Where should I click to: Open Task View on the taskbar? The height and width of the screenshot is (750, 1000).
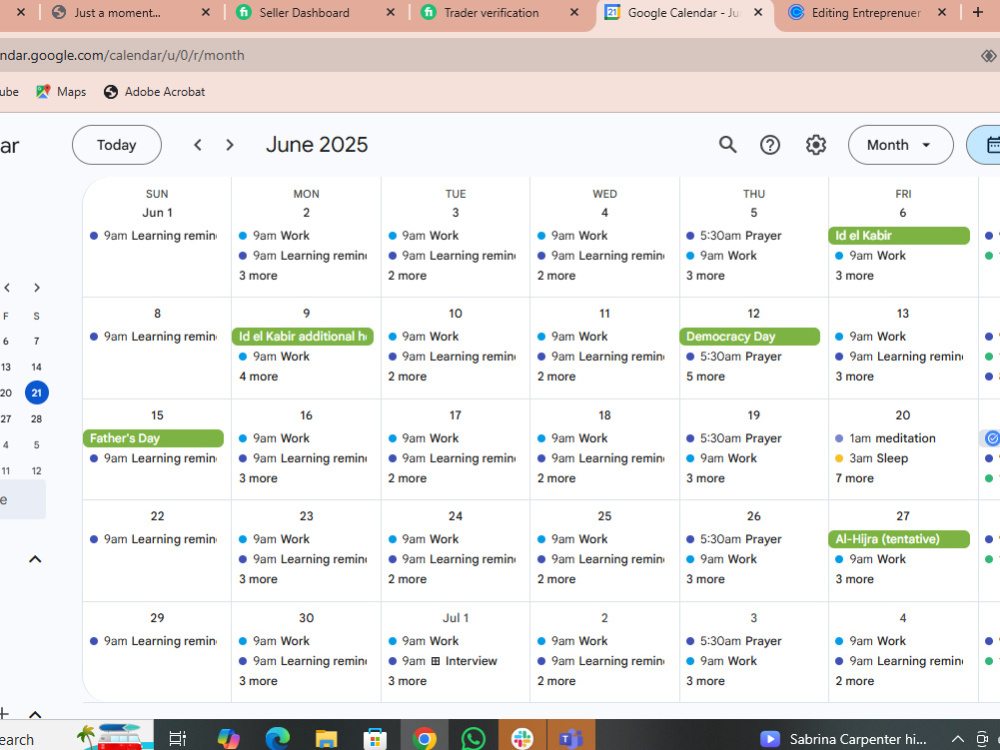click(177, 739)
